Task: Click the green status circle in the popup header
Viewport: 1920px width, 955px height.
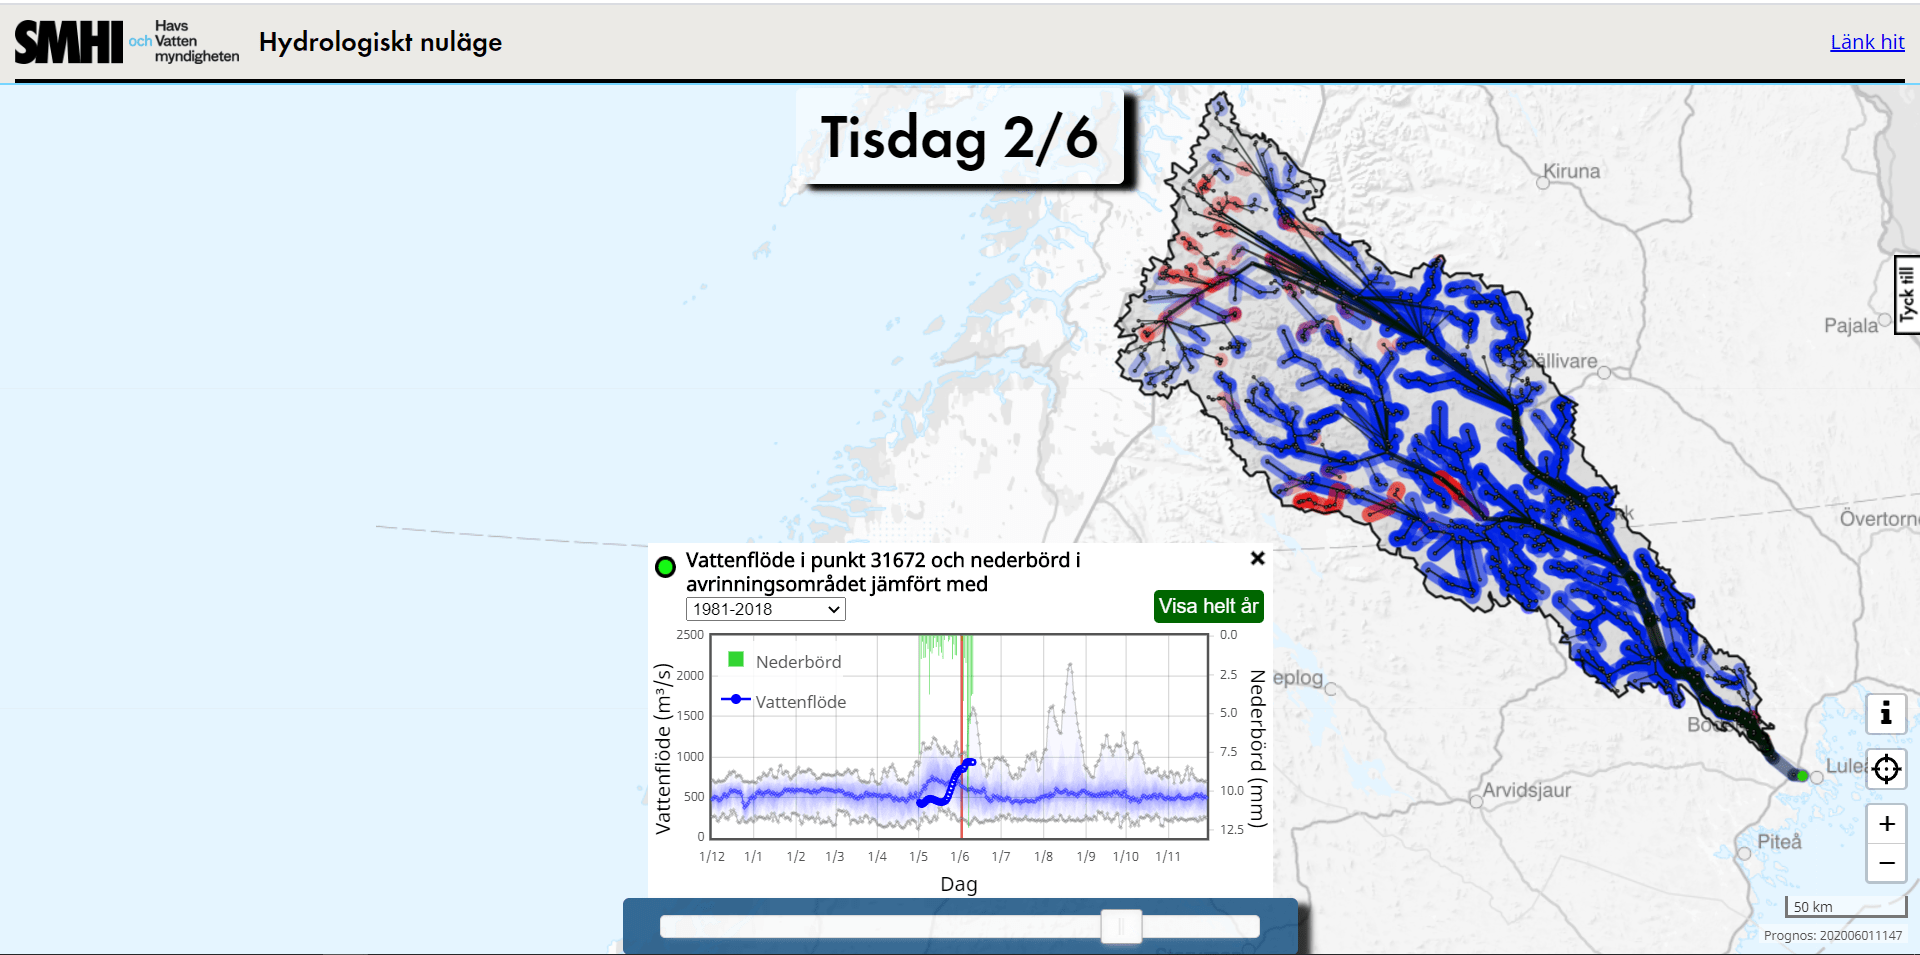Action: coord(665,567)
